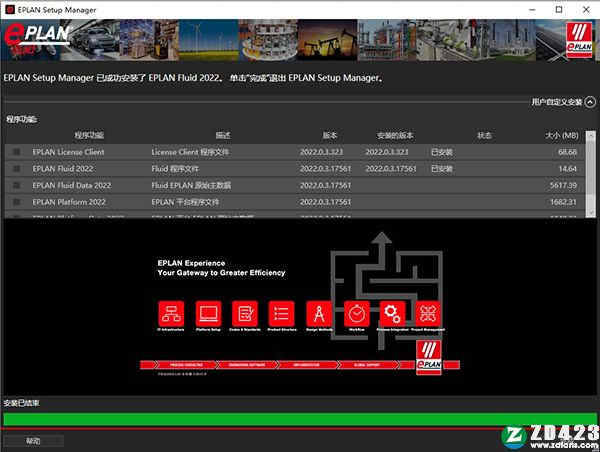Image resolution: width=600 pixels, height=452 pixels.
Task: Click the IT Infrastructure icon
Action: point(173,312)
